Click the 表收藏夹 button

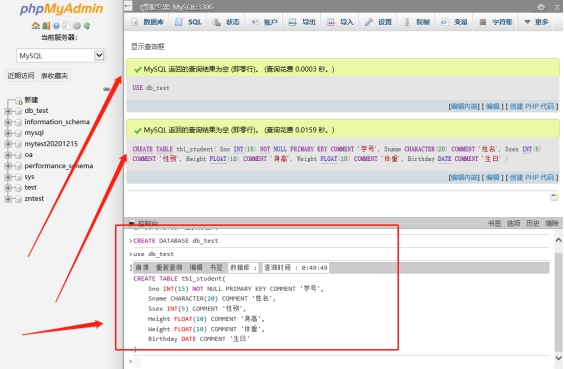[54, 76]
